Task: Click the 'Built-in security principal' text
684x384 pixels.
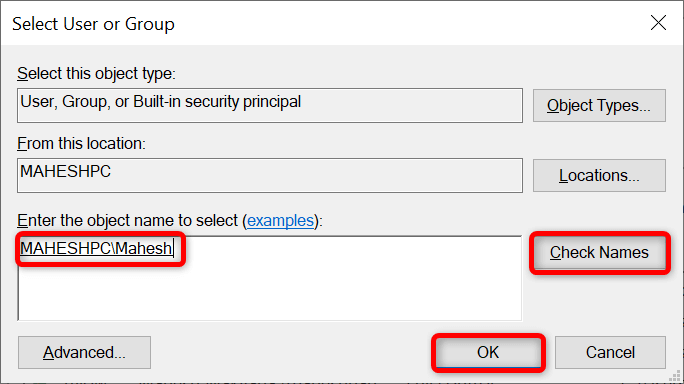Action: (217, 102)
